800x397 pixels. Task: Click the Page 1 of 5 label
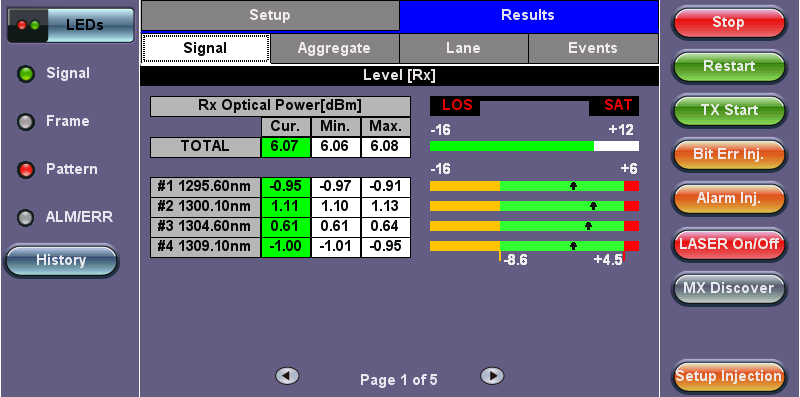pyautogui.click(x=398, y=380)
